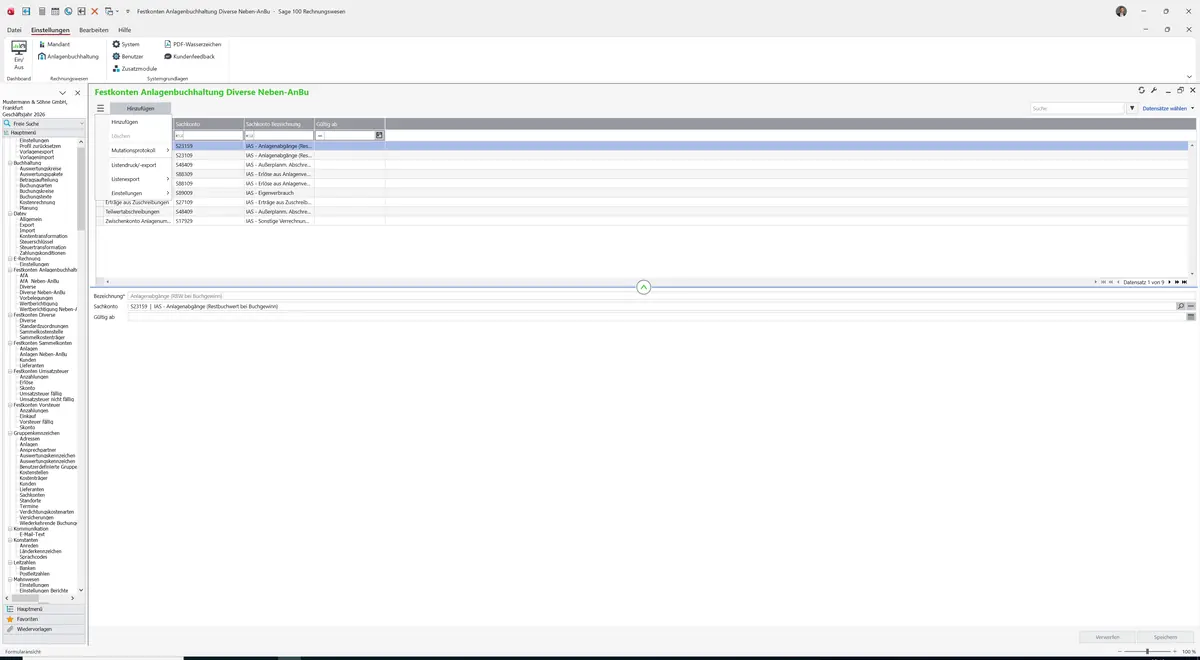Select the grid row with Sachkonto S89009
Viewport: 1200px width, 660px height.
click(643, 193)
